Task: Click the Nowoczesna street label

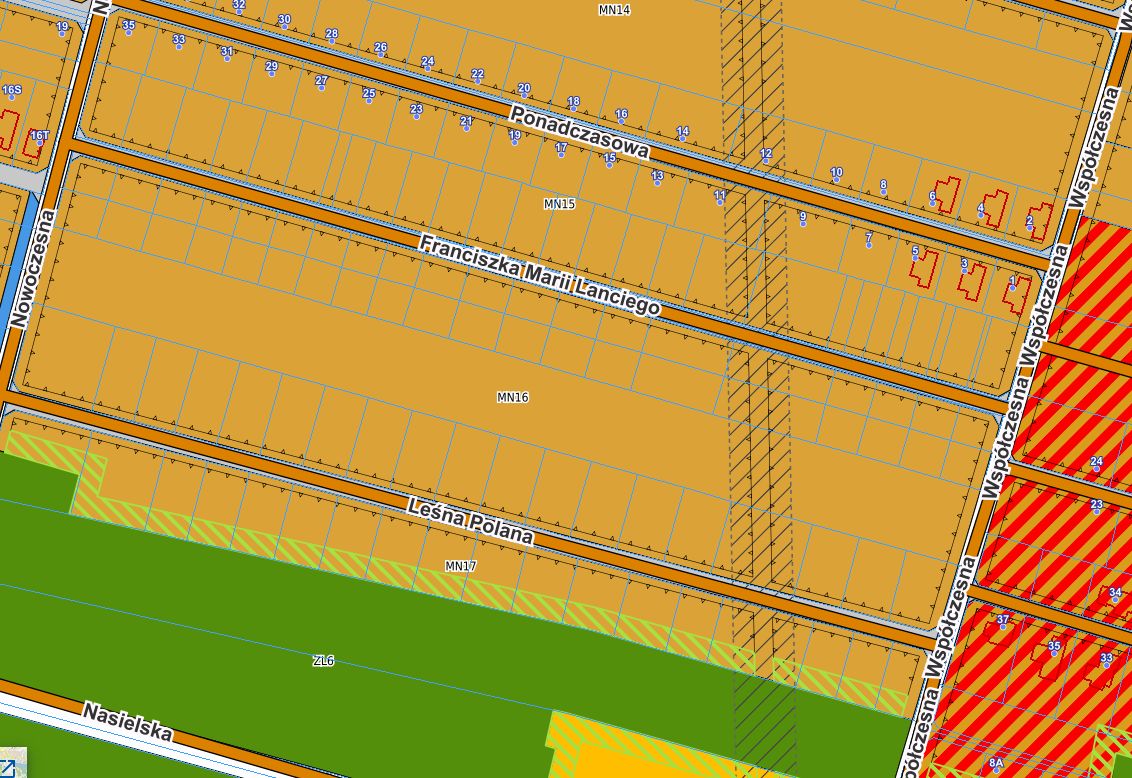Action: (x=33, y=268)
